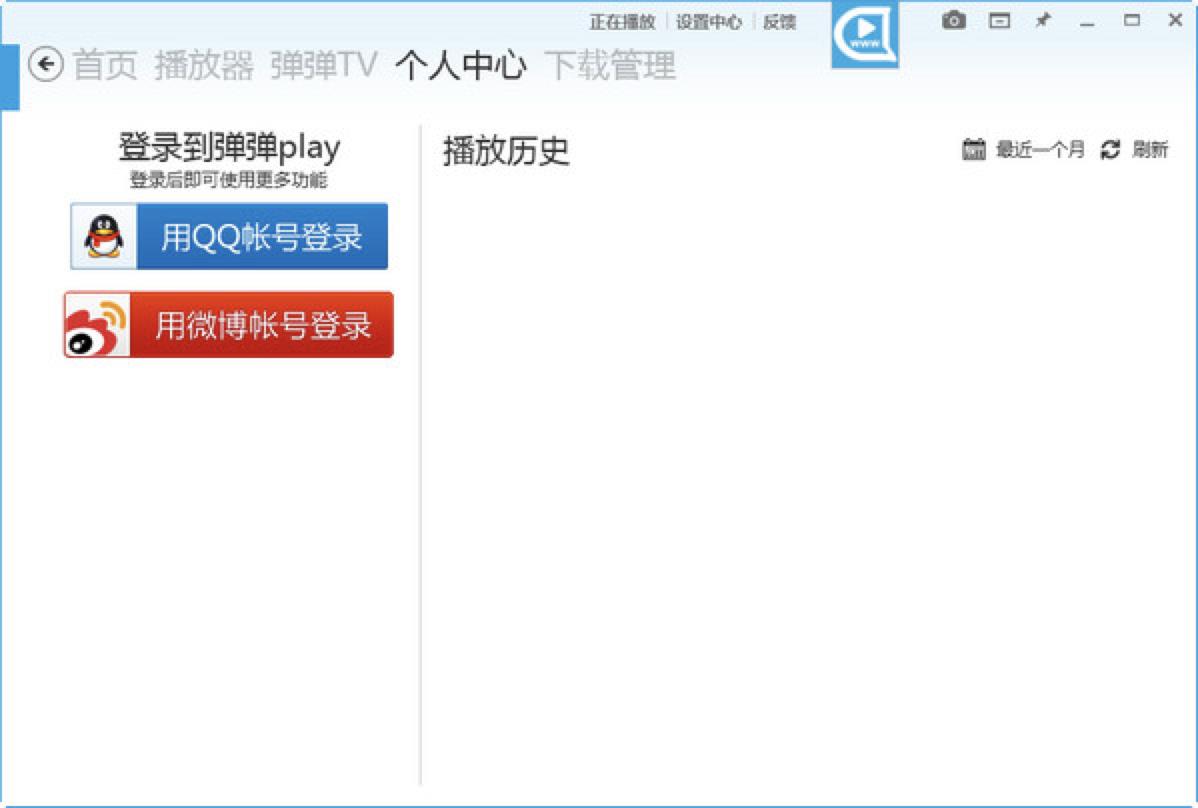Click the 反馈 feedback link
This screenshot has width=1198, height=808.
pyautogui.click(x=779, y=22)
